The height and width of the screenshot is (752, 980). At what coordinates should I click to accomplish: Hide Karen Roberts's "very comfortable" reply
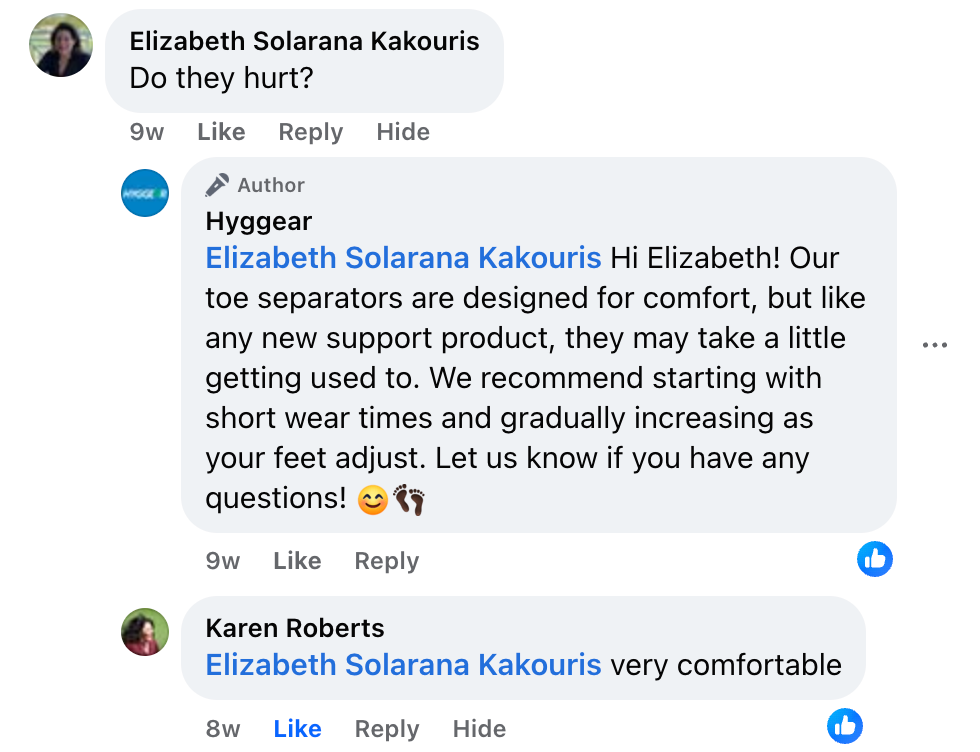click(479, 729)
